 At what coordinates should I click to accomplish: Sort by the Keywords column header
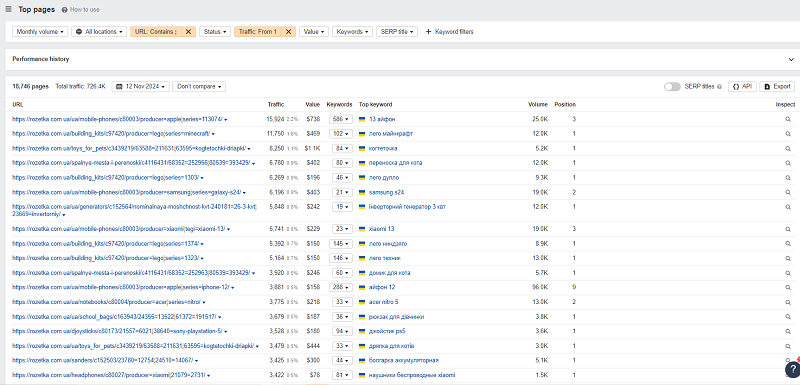click(x=339, y=105)
